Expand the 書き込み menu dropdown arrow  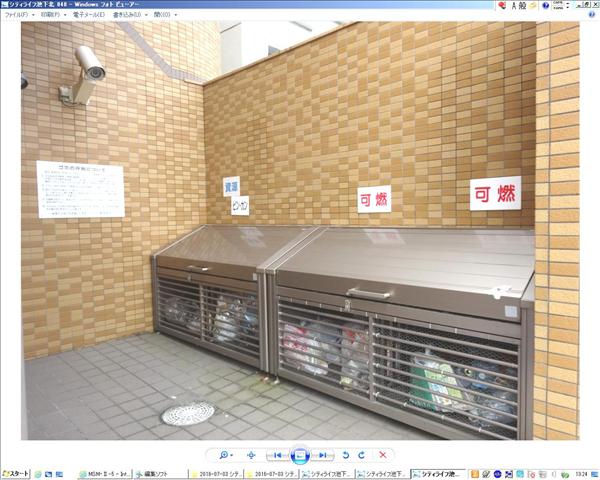146,15
